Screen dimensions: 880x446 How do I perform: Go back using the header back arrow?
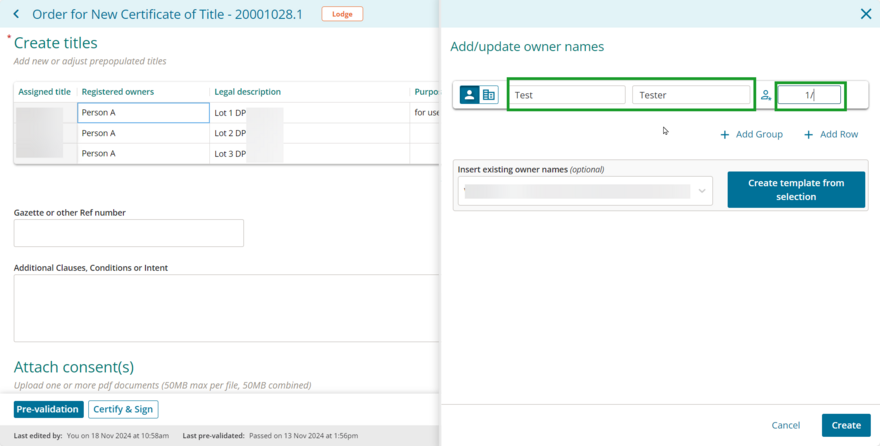coord(16,14)
